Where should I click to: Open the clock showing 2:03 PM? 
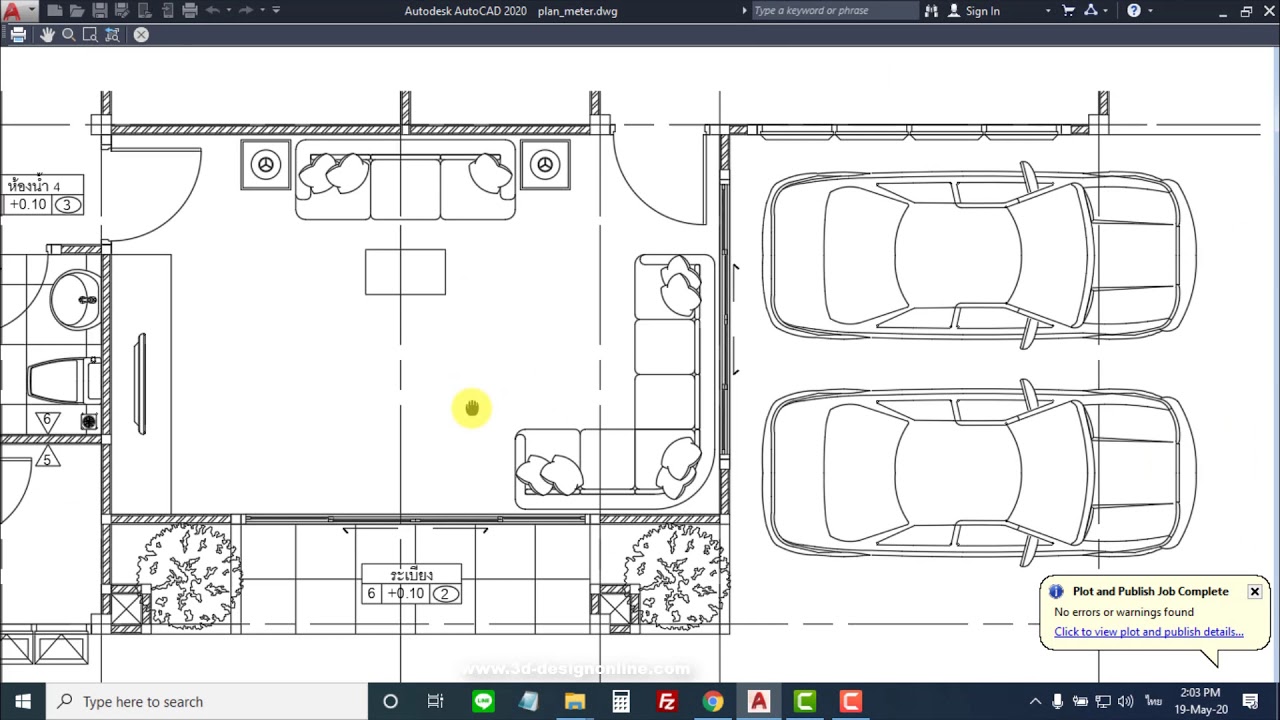pos(1201,701)
